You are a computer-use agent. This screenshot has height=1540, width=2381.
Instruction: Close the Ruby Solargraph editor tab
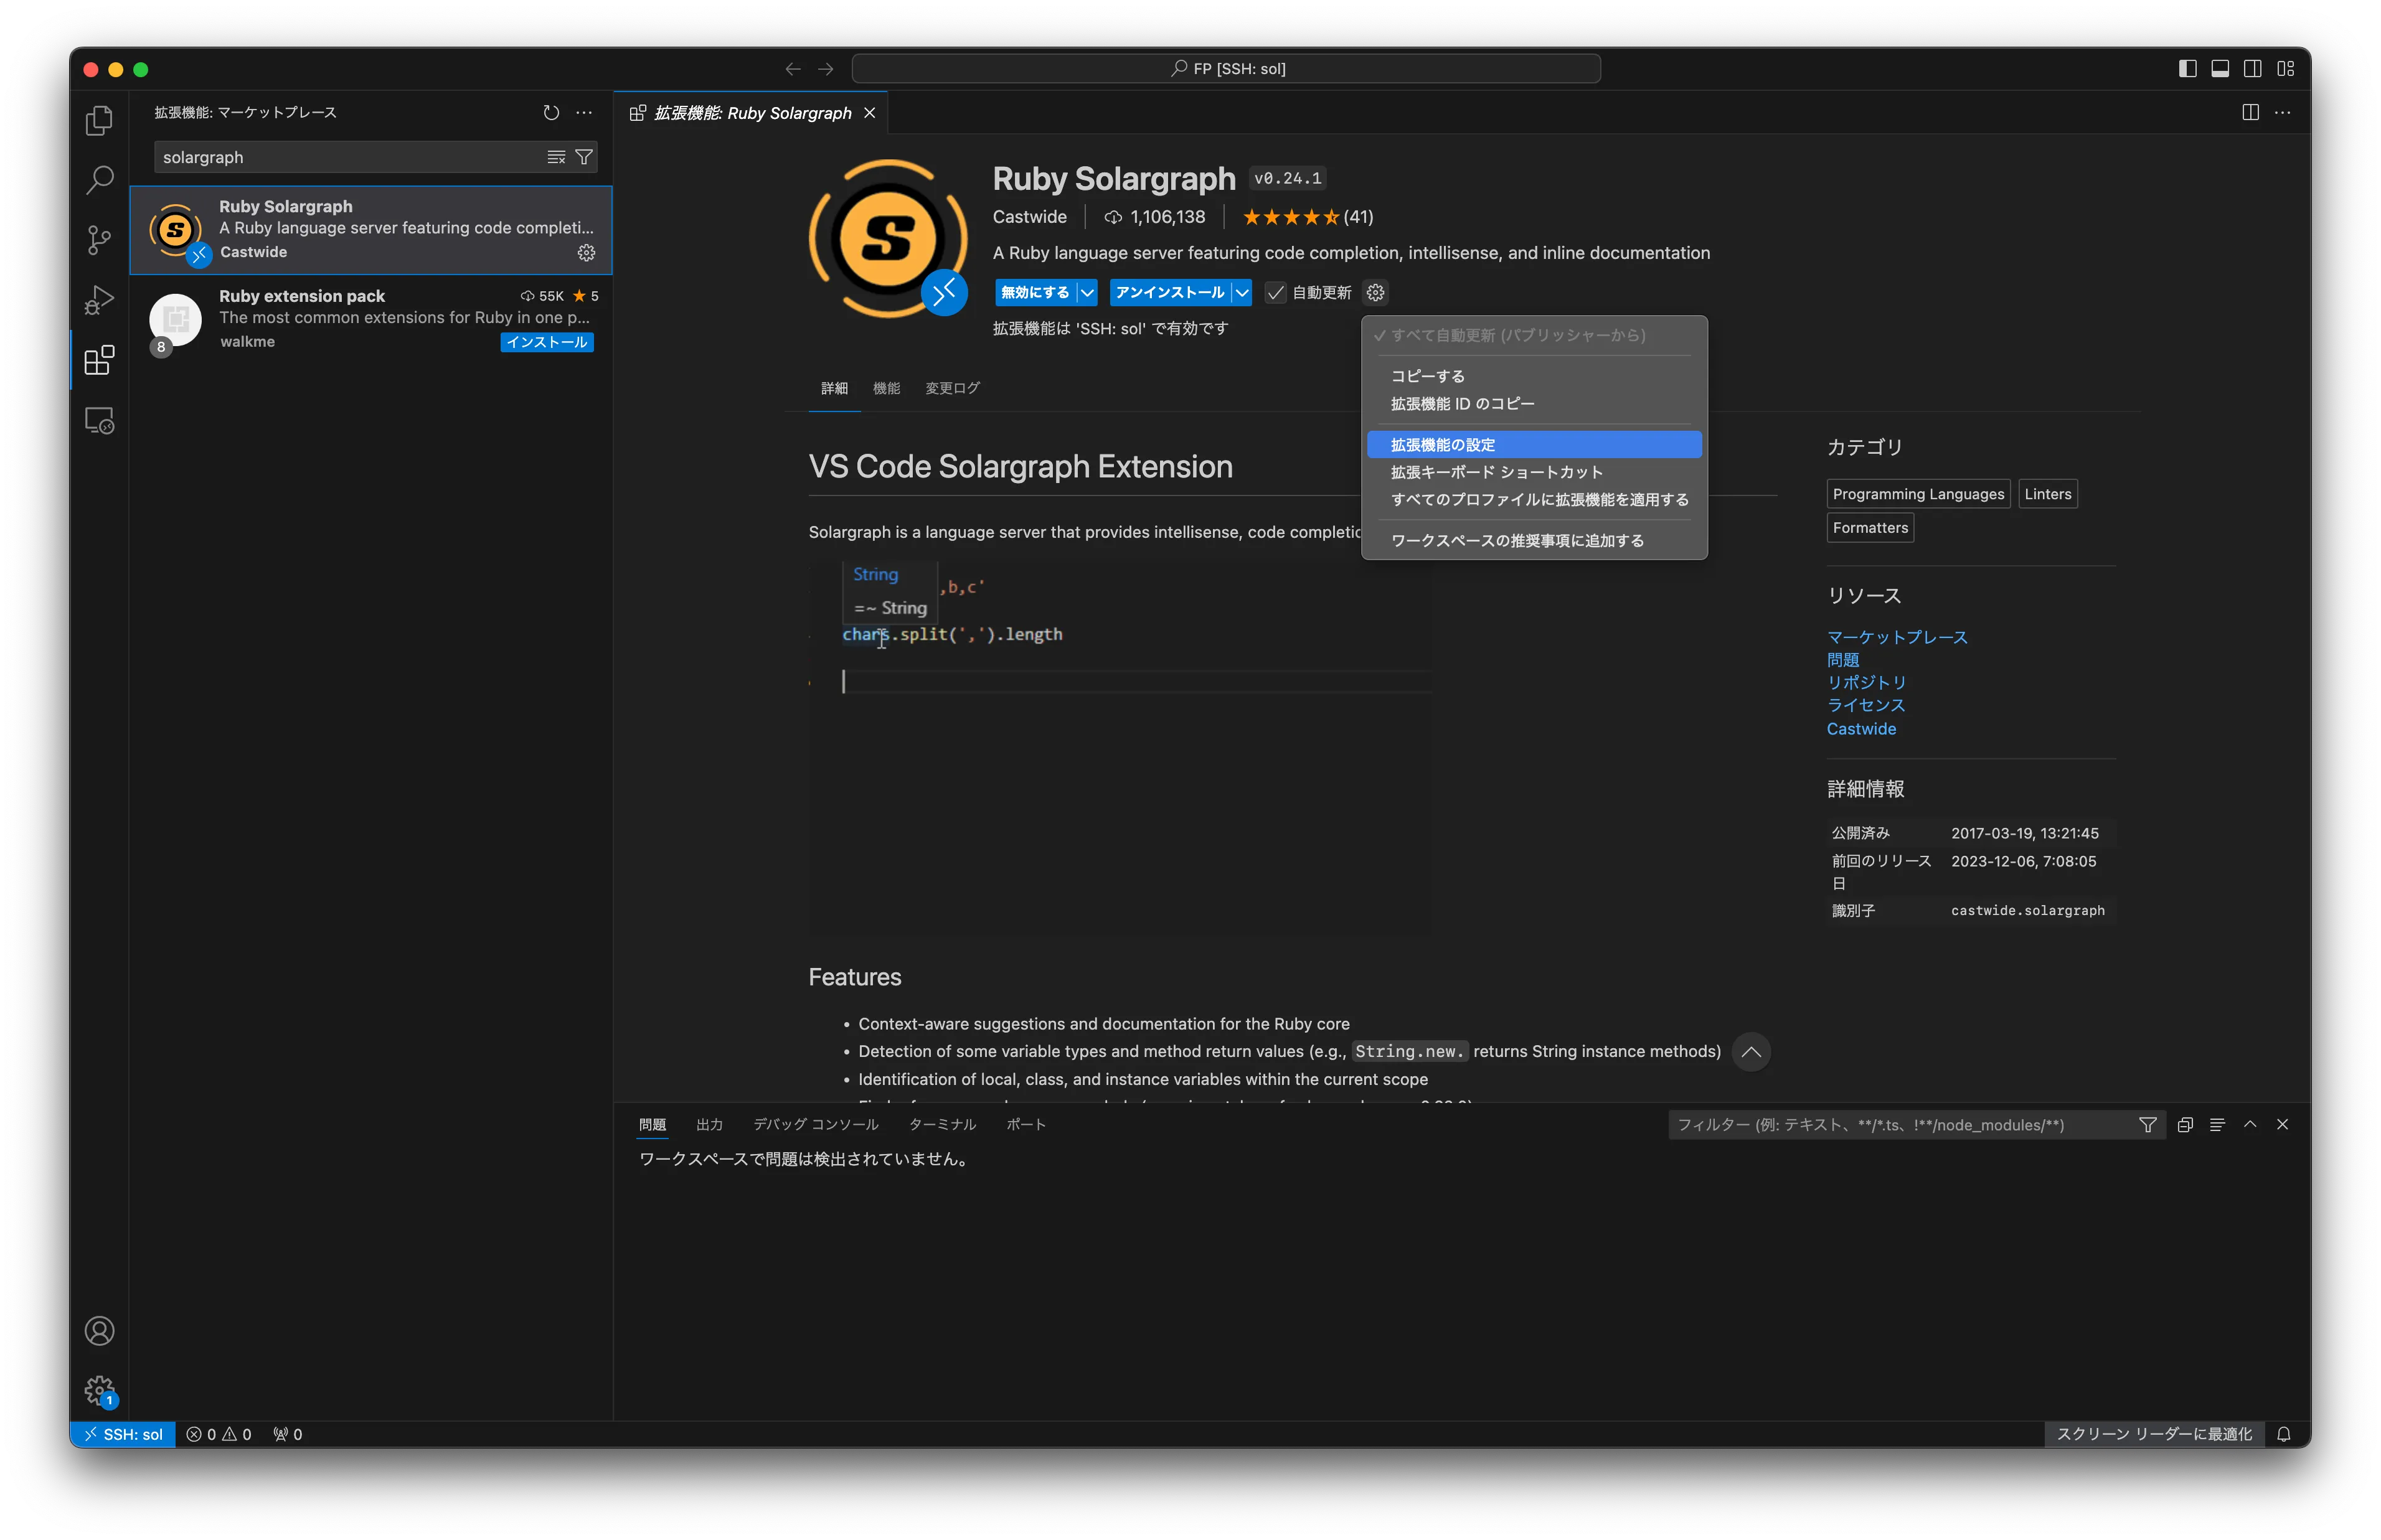coord(870,113)
